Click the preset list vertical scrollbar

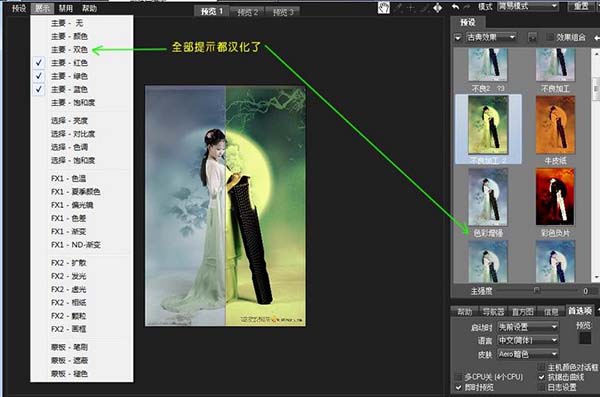(x=596, y=165)
